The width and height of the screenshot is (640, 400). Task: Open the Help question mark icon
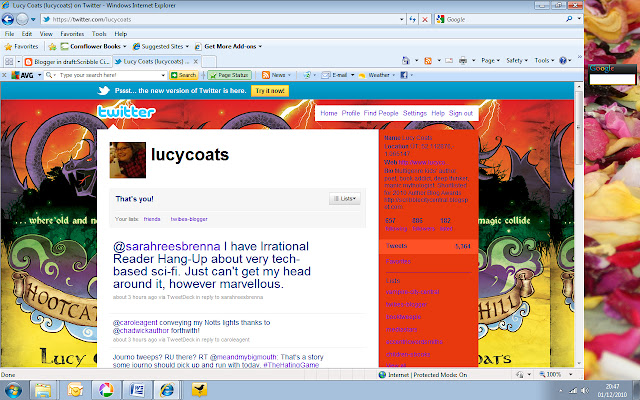tap(563, 60)
